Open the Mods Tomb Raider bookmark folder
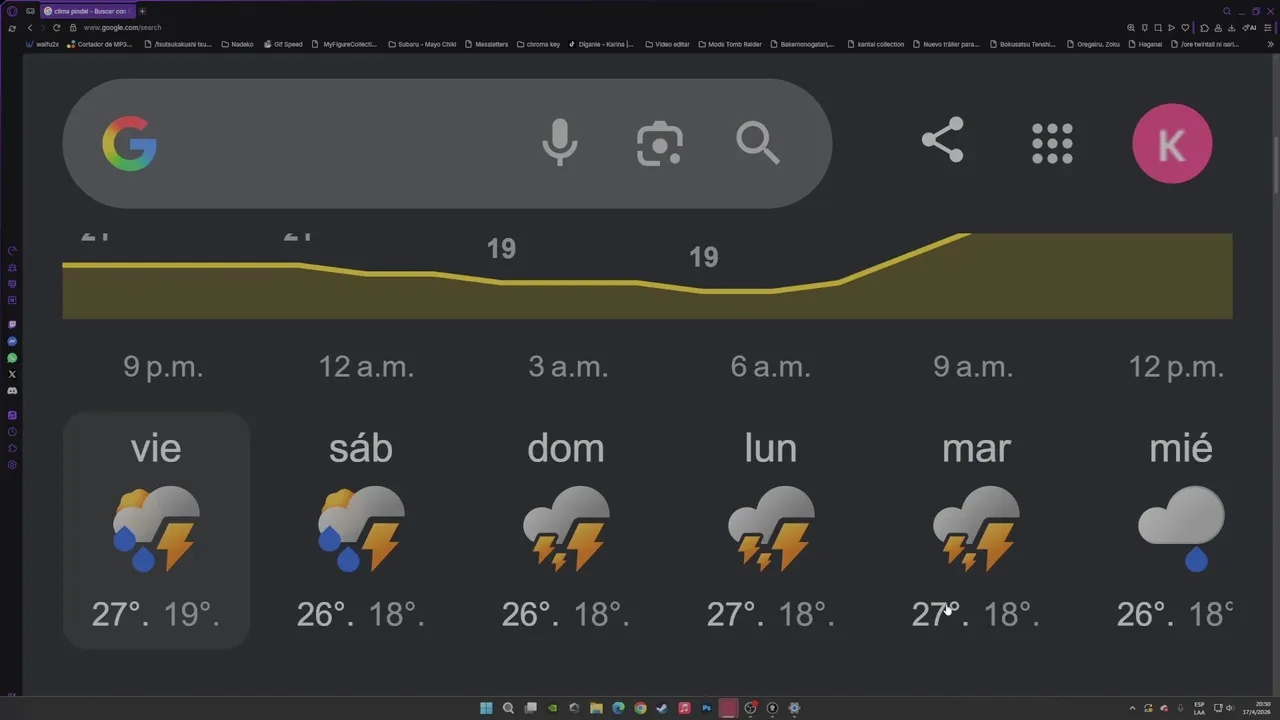The image size is (1280, 720). (730, 44)
